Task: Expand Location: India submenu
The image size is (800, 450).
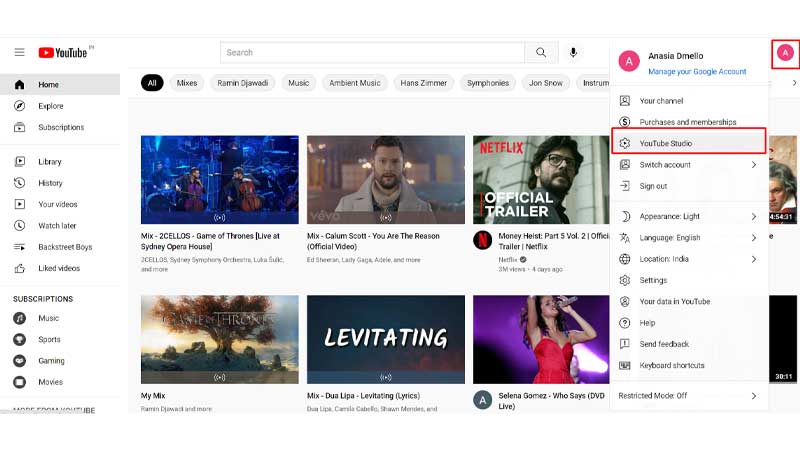Action: coord(689,259)
